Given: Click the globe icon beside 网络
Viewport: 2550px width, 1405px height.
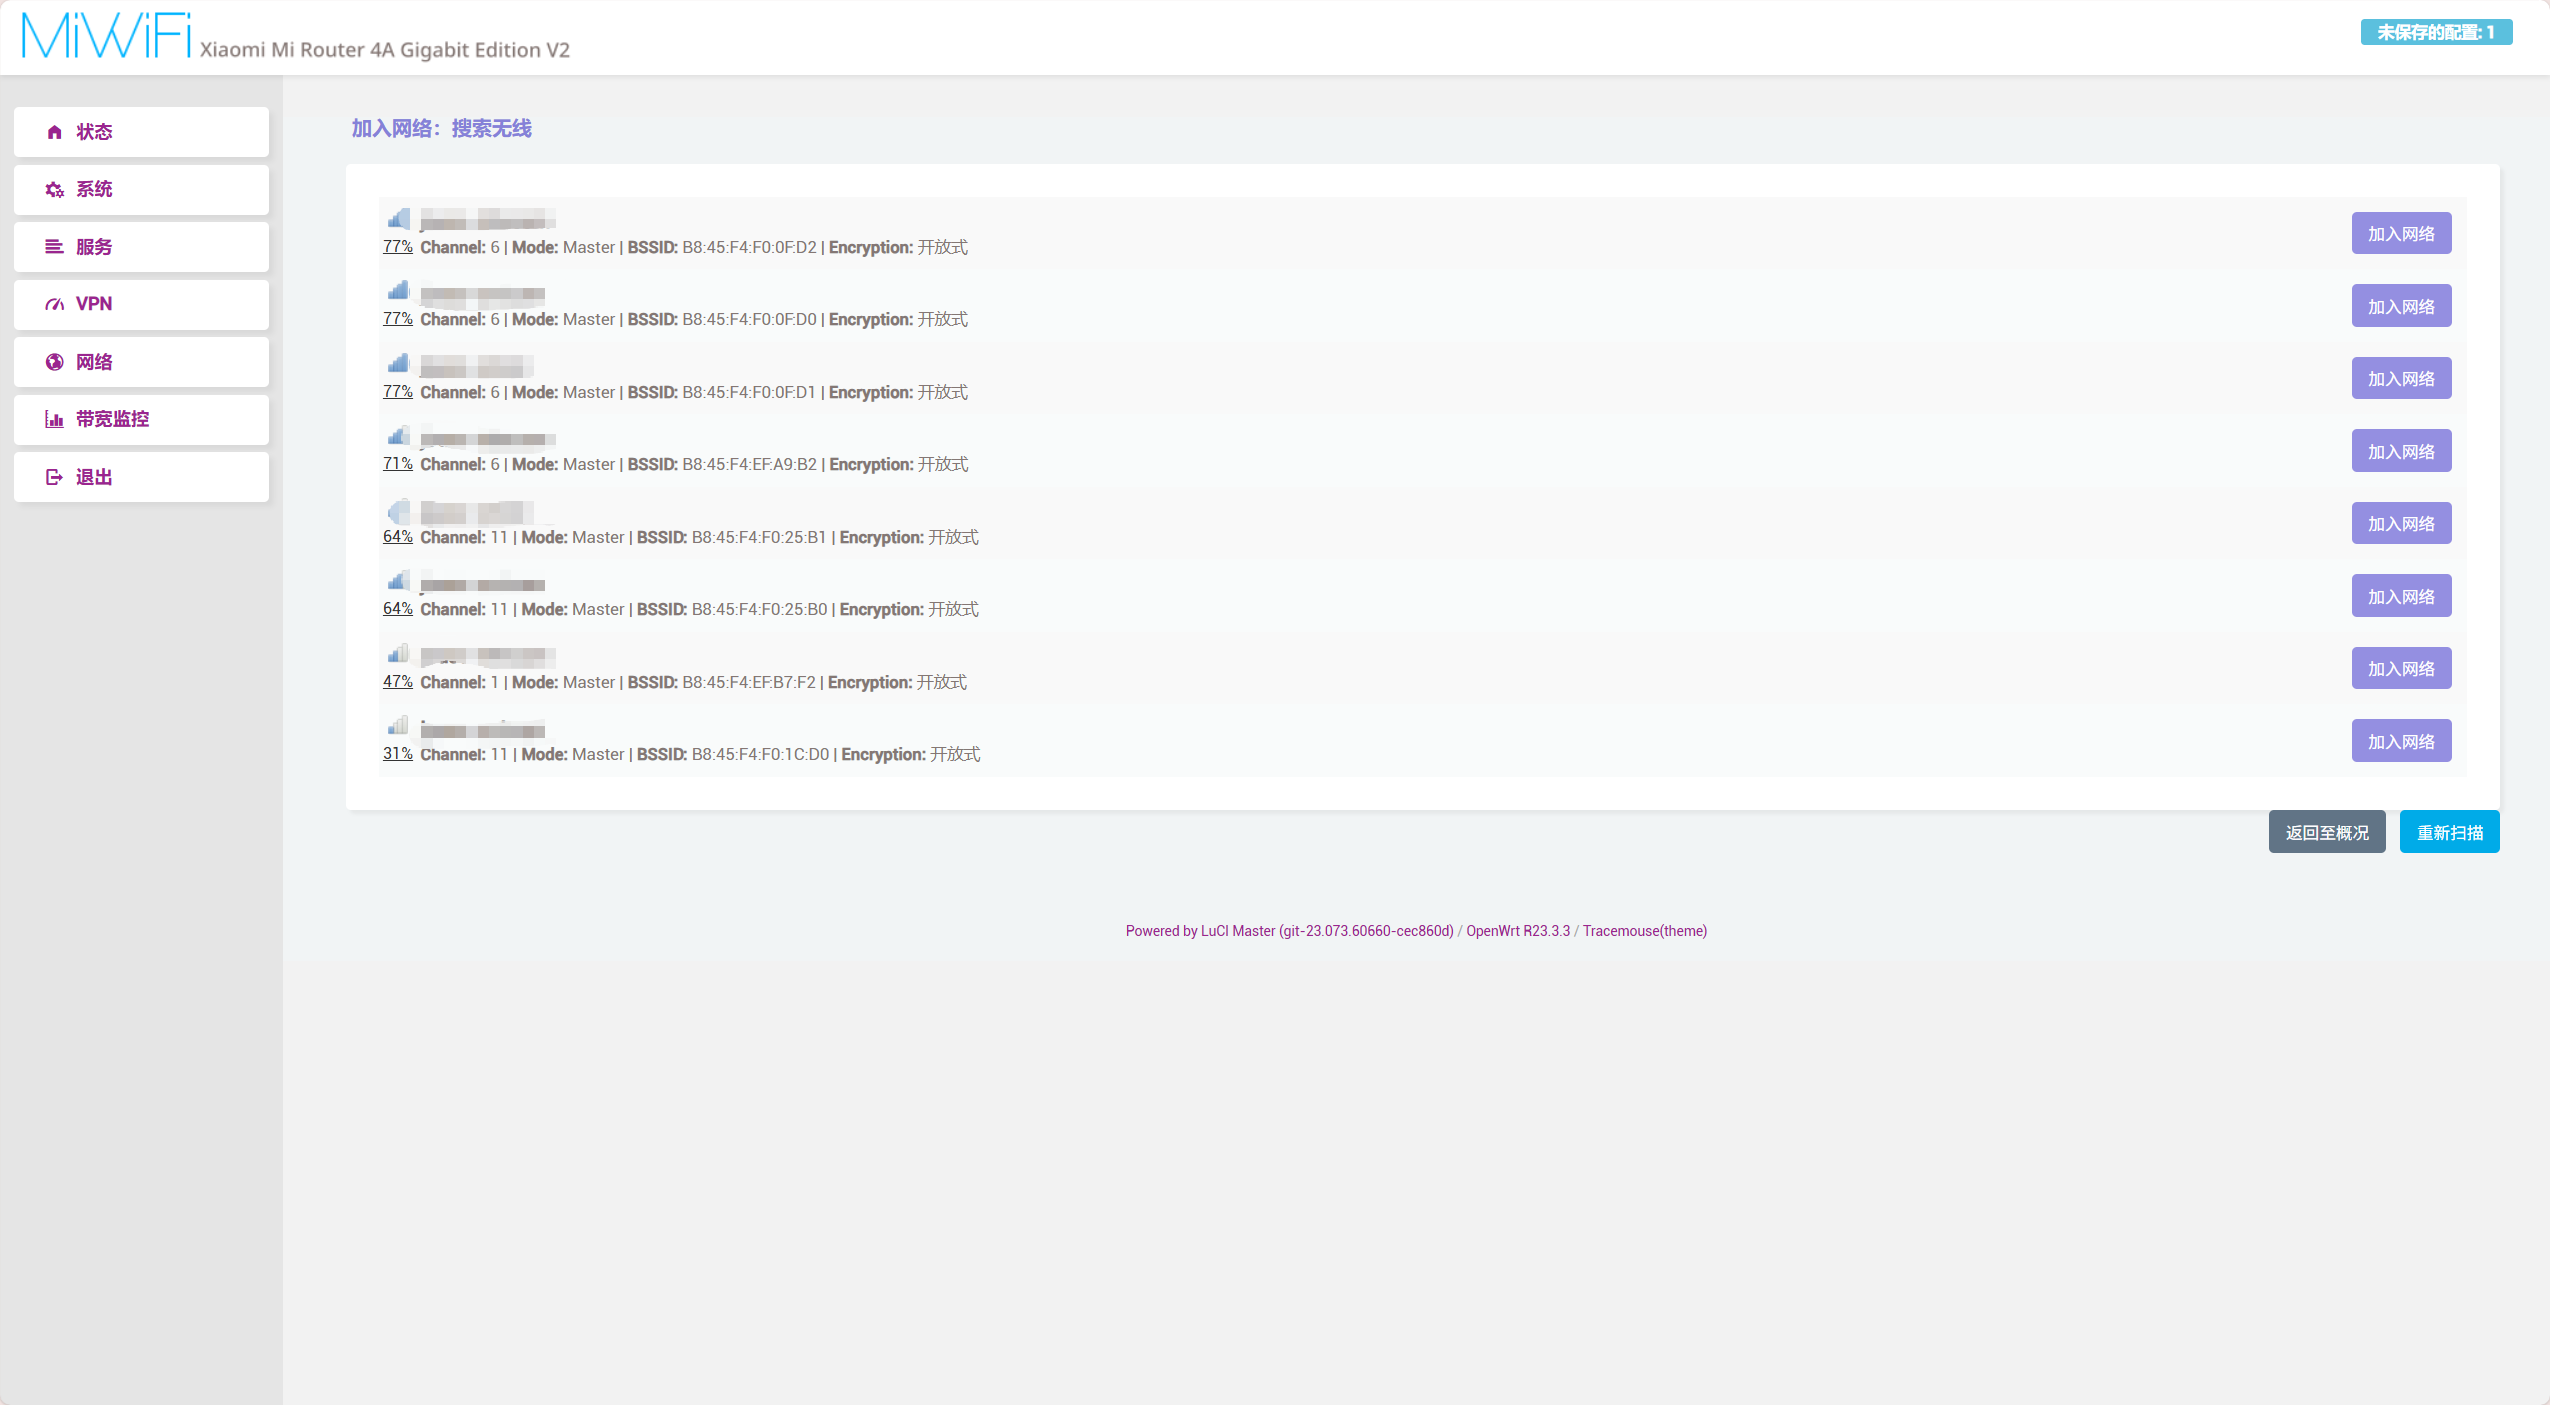Looking at the screenshot, I should point(55,362).
